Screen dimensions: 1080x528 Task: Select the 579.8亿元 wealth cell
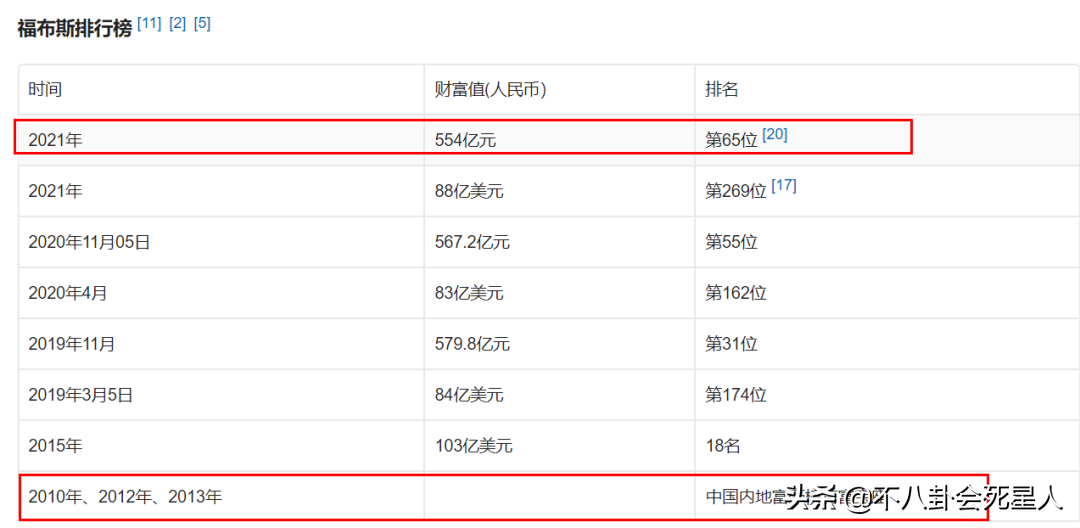472,344
